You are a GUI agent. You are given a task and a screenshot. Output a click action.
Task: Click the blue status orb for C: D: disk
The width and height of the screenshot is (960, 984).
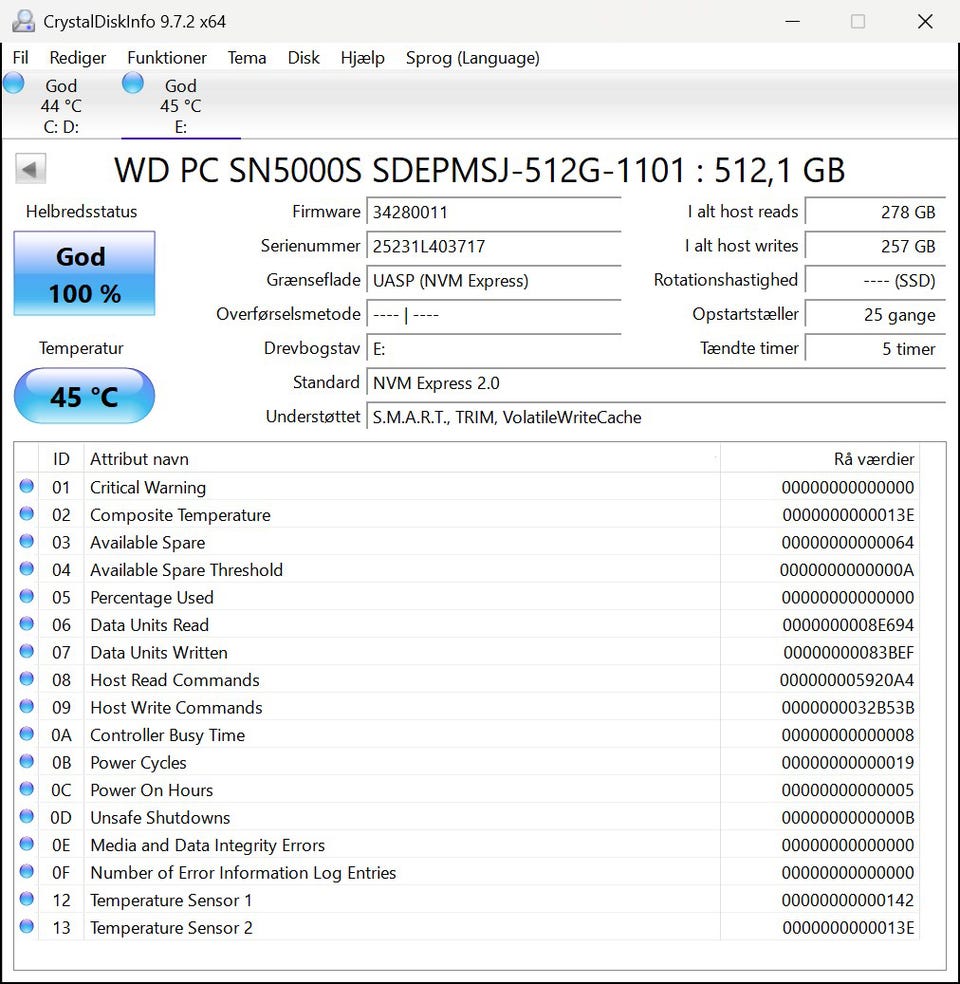14,84
